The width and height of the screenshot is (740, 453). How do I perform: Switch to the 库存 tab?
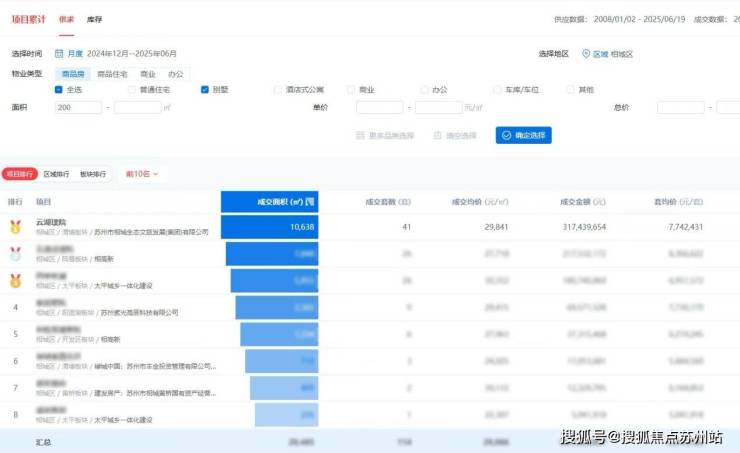(x=94, y=19)
